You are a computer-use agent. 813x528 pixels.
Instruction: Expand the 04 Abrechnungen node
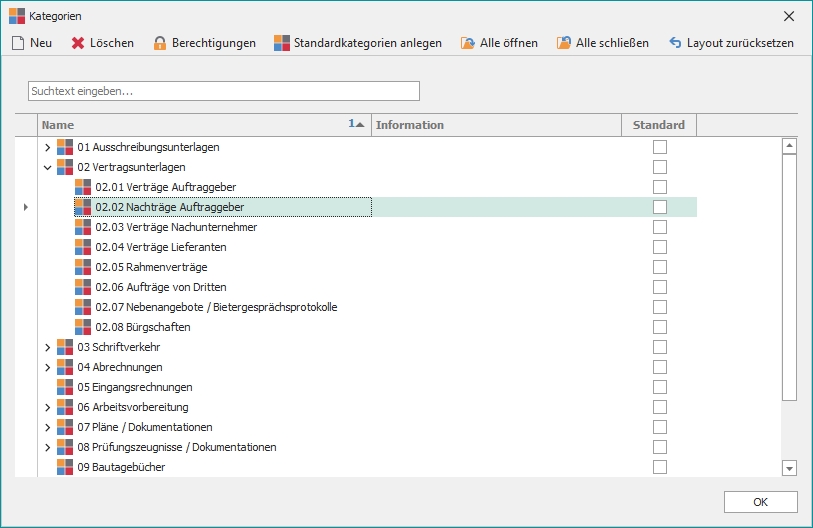coord(47,367)
